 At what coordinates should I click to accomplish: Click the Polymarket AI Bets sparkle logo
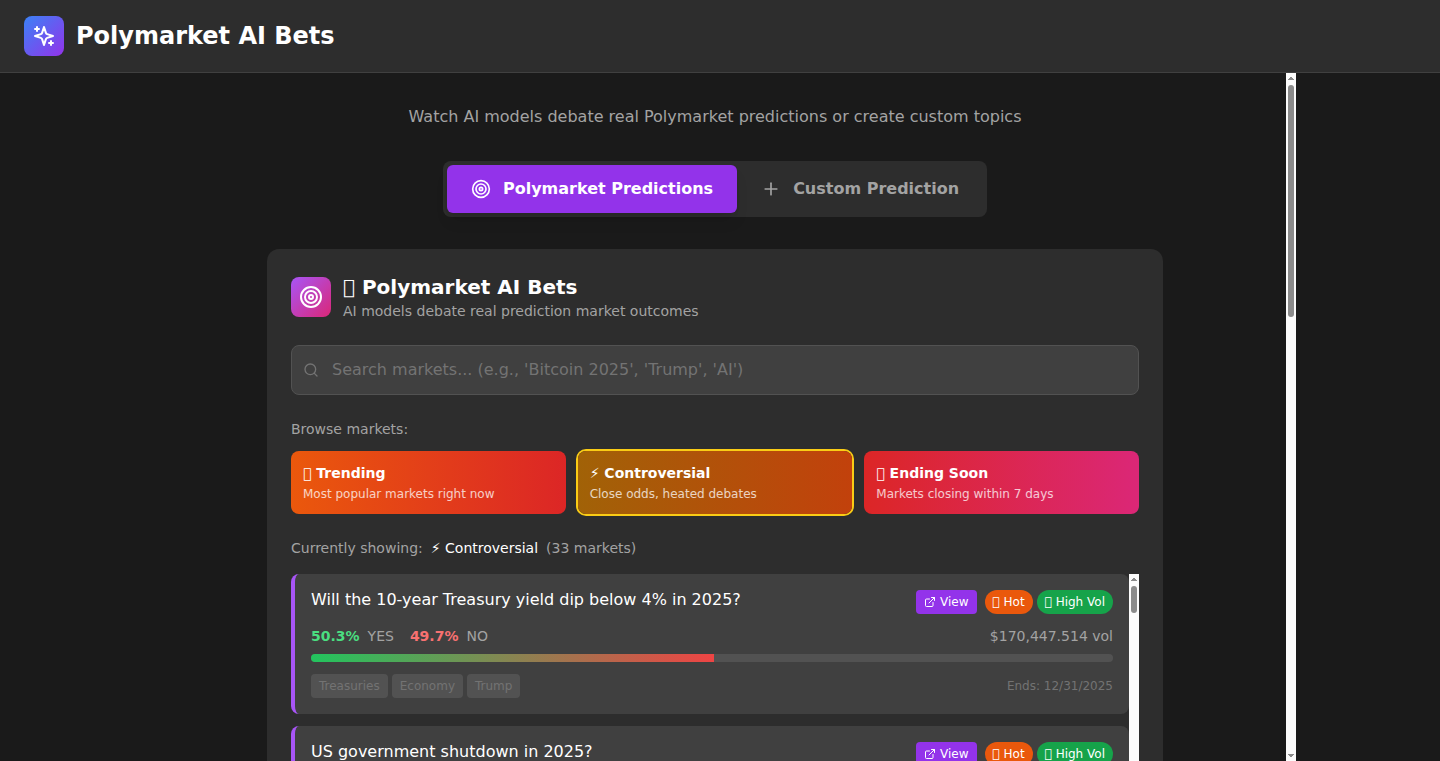44,36
